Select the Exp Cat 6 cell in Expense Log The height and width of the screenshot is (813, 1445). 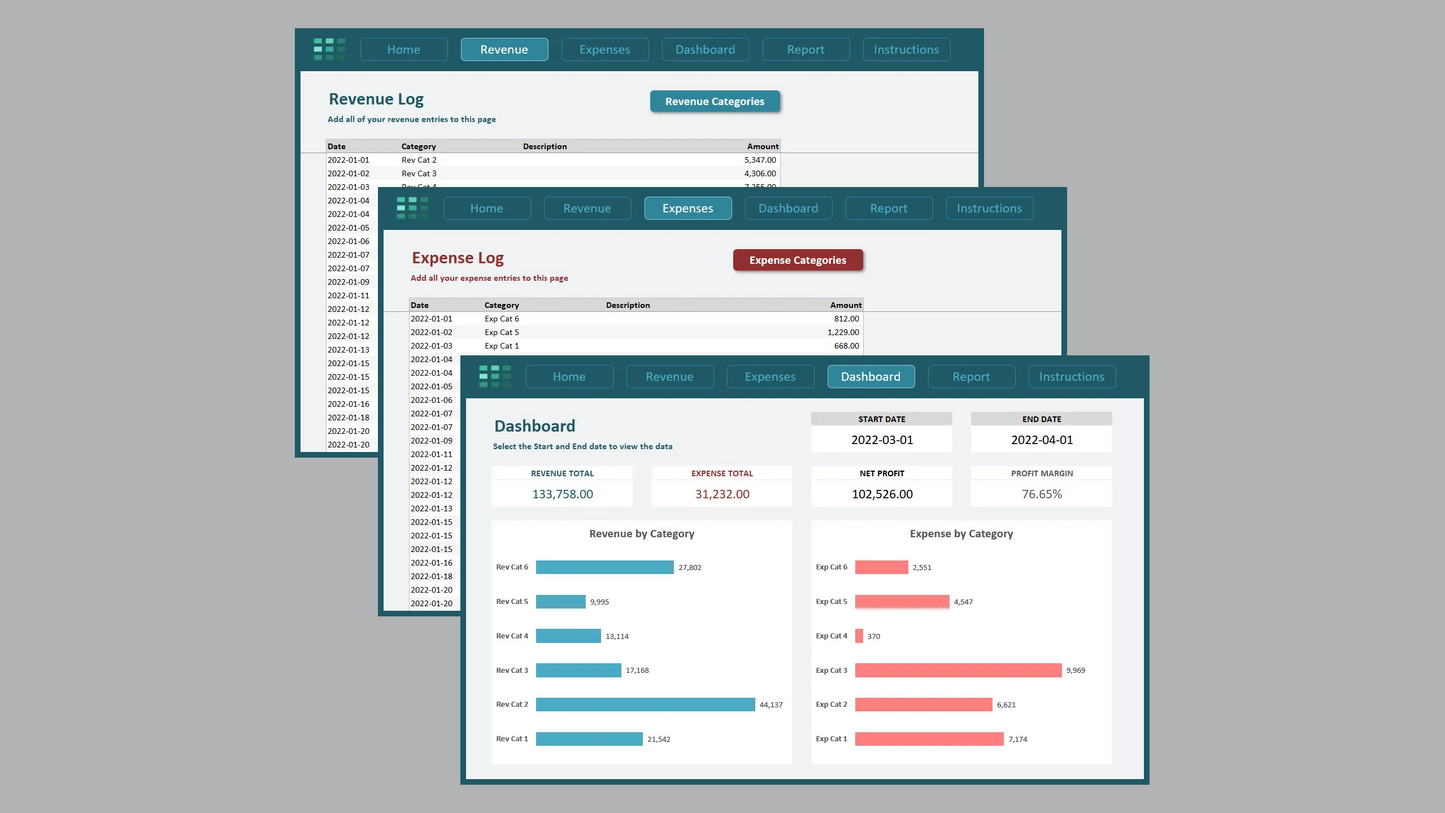[x=502, y=319]
